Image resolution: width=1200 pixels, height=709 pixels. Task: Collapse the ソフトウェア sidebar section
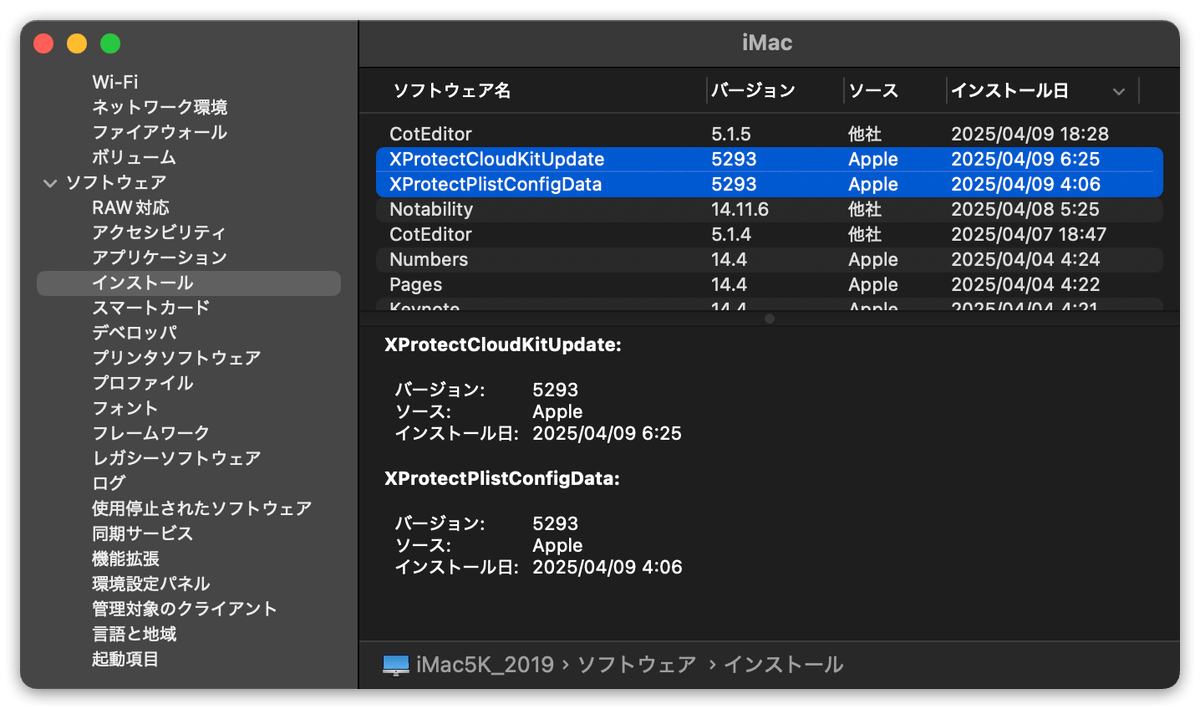pyautogui.click(x=50, y=183)
